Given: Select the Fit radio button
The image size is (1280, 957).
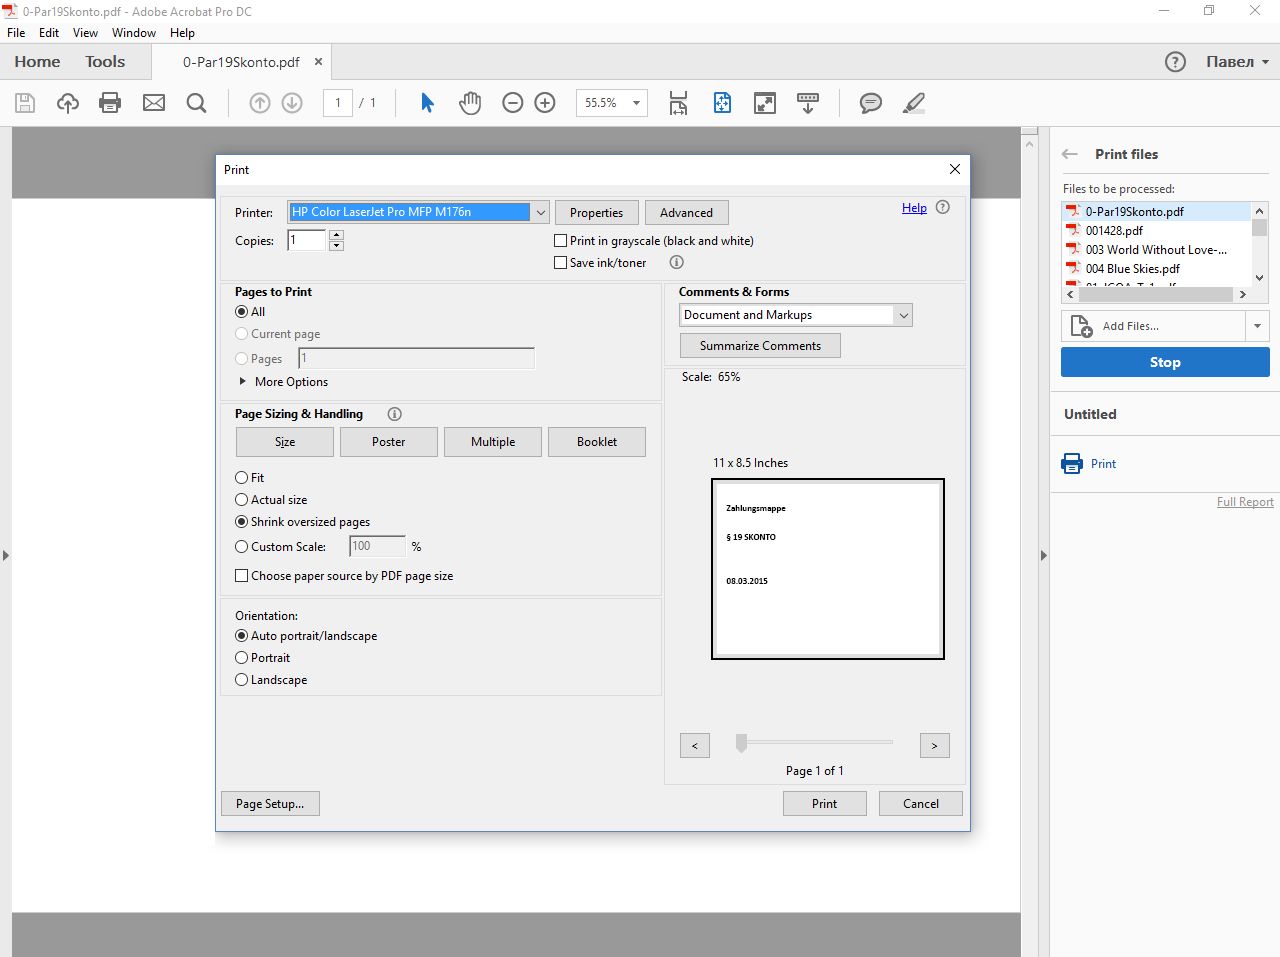Looking at the screenshot, I should (x=241, y=478).
